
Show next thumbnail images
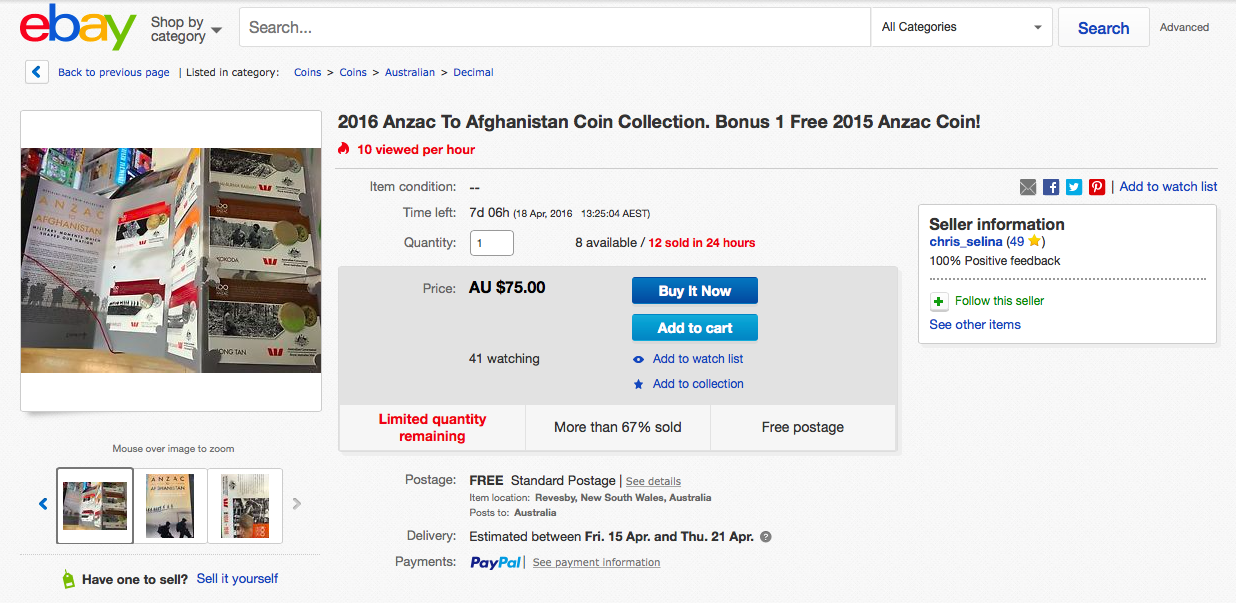tap(297, 504)
